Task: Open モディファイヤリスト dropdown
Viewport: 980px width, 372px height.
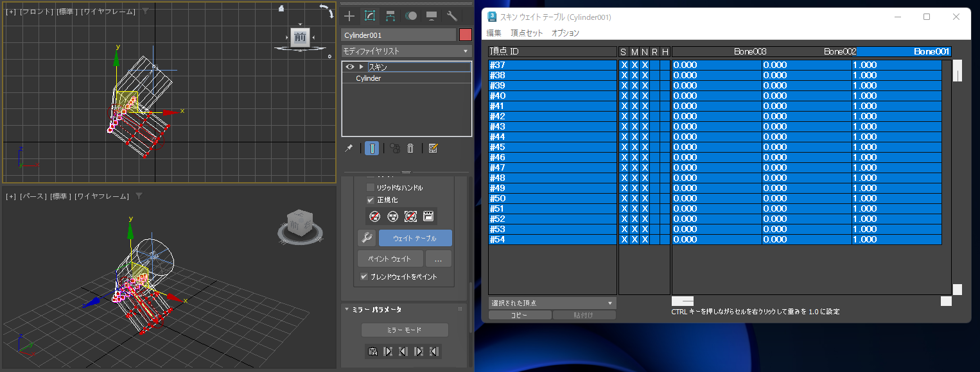Action: (x=406, y=51)
